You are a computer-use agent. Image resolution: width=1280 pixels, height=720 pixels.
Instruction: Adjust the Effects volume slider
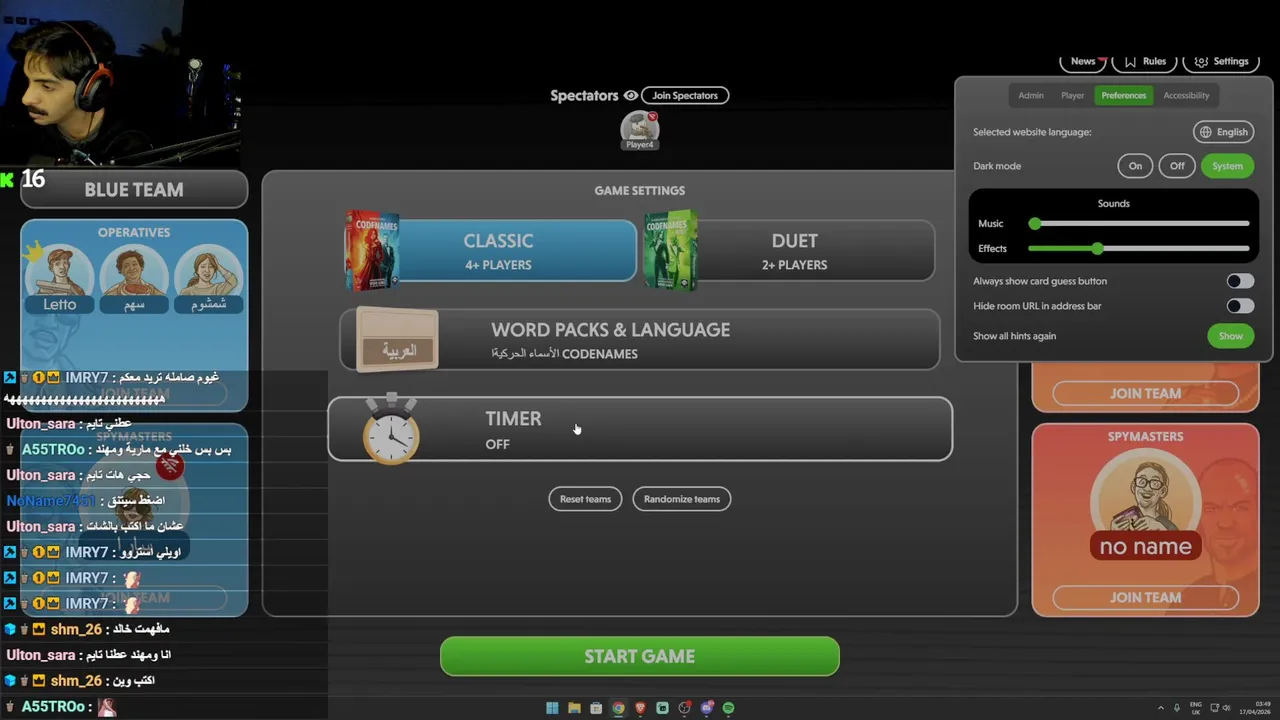[1139, 248]
